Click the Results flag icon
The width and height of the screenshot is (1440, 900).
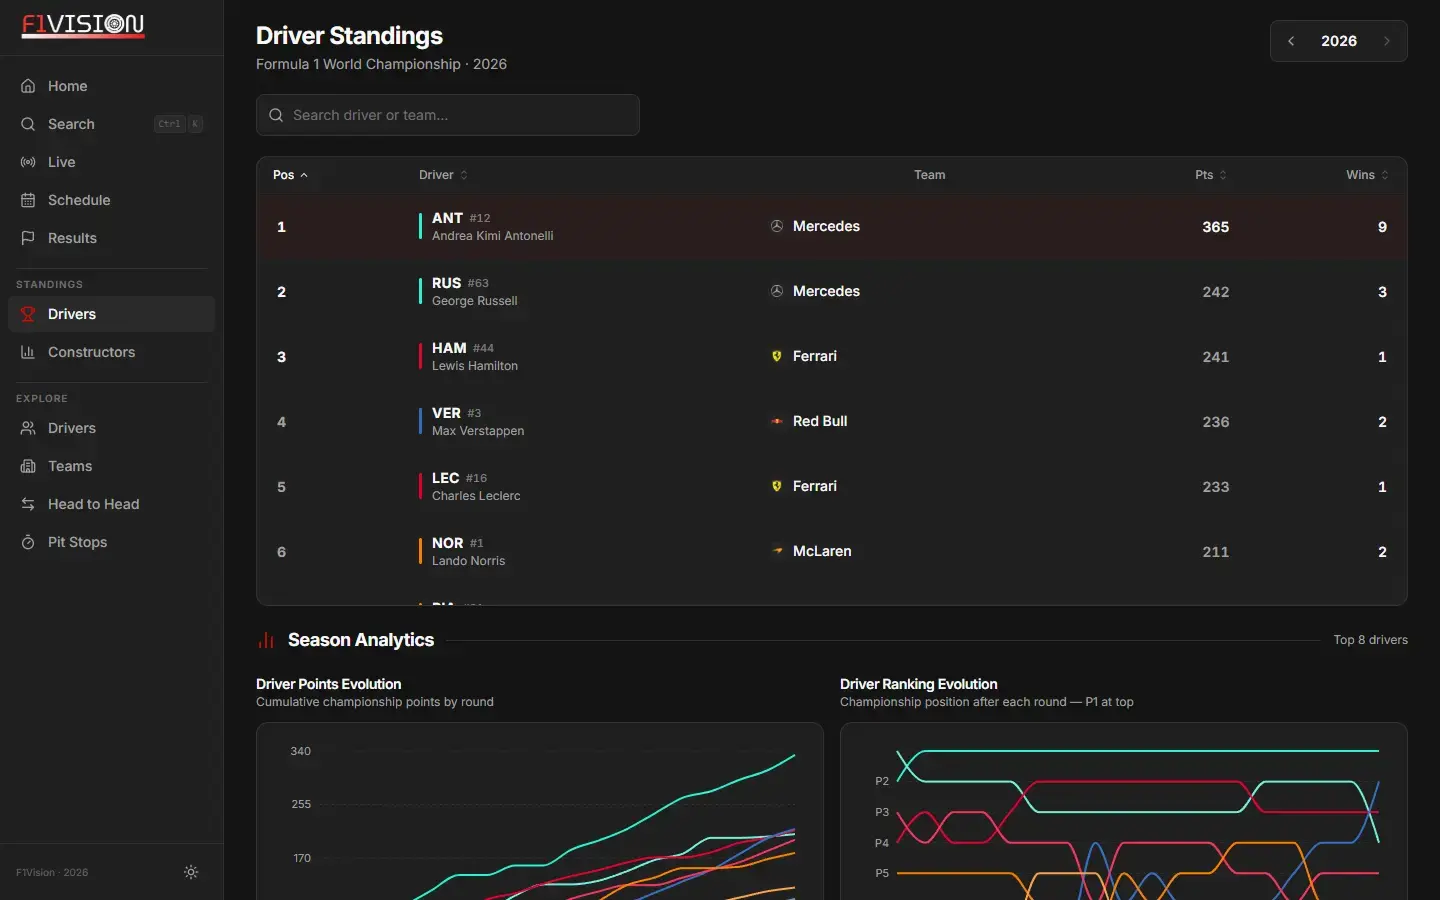point(28,238)
